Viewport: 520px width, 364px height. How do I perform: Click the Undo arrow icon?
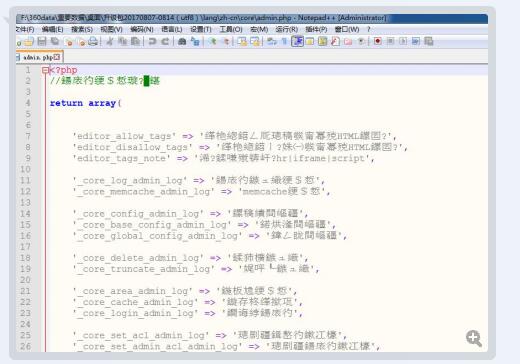152,41
